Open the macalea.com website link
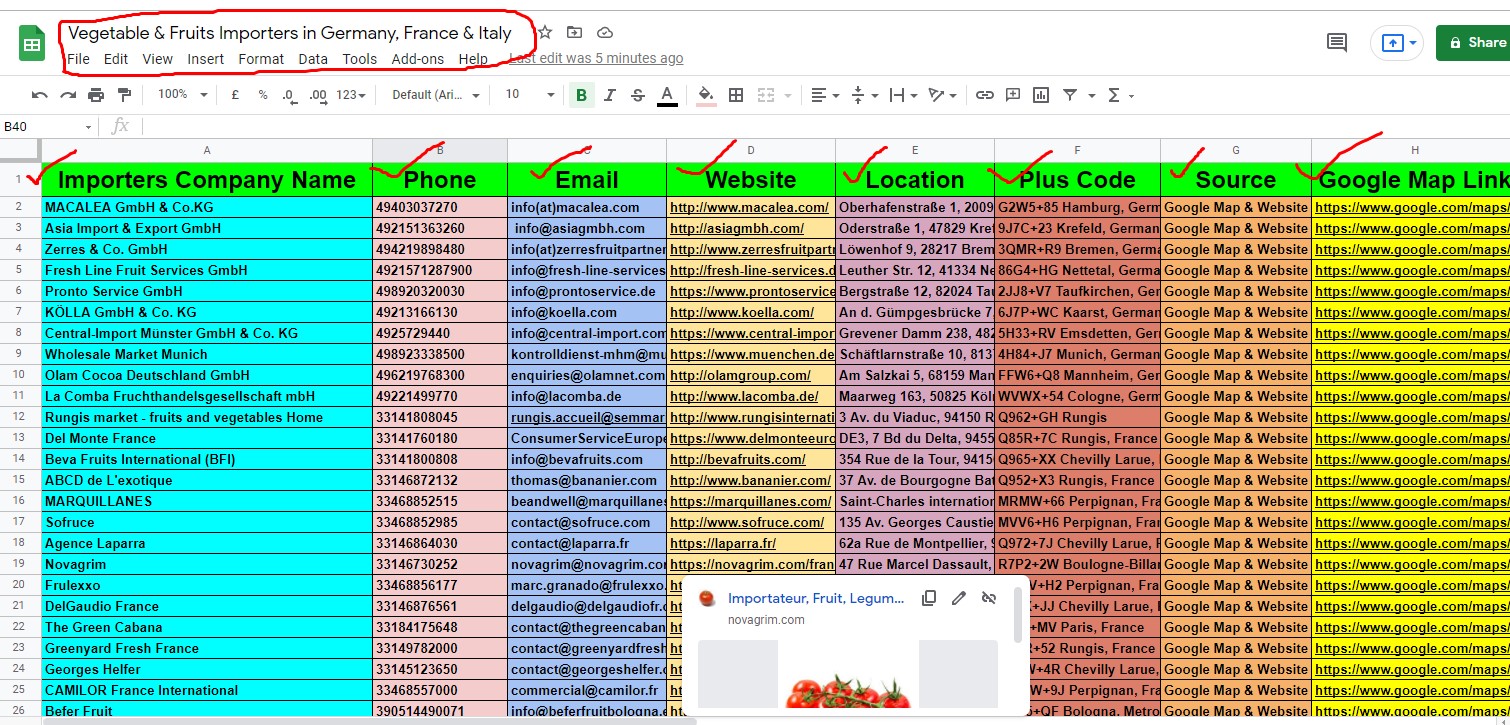The image size is (1510, 725). [x=749, y=208]
